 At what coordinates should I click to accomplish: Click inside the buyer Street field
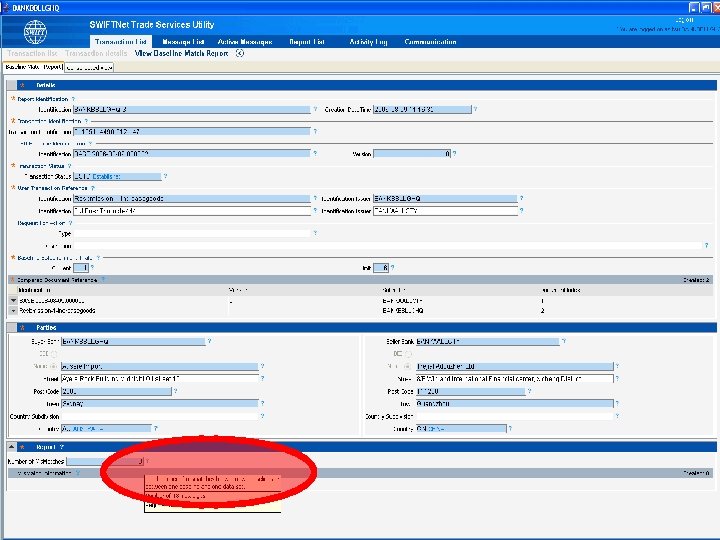coord(160,379)
